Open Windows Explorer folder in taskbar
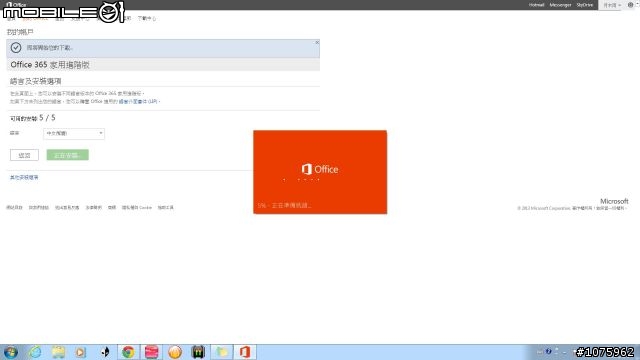This screenshot has height=360, width=640. point(58,352)
